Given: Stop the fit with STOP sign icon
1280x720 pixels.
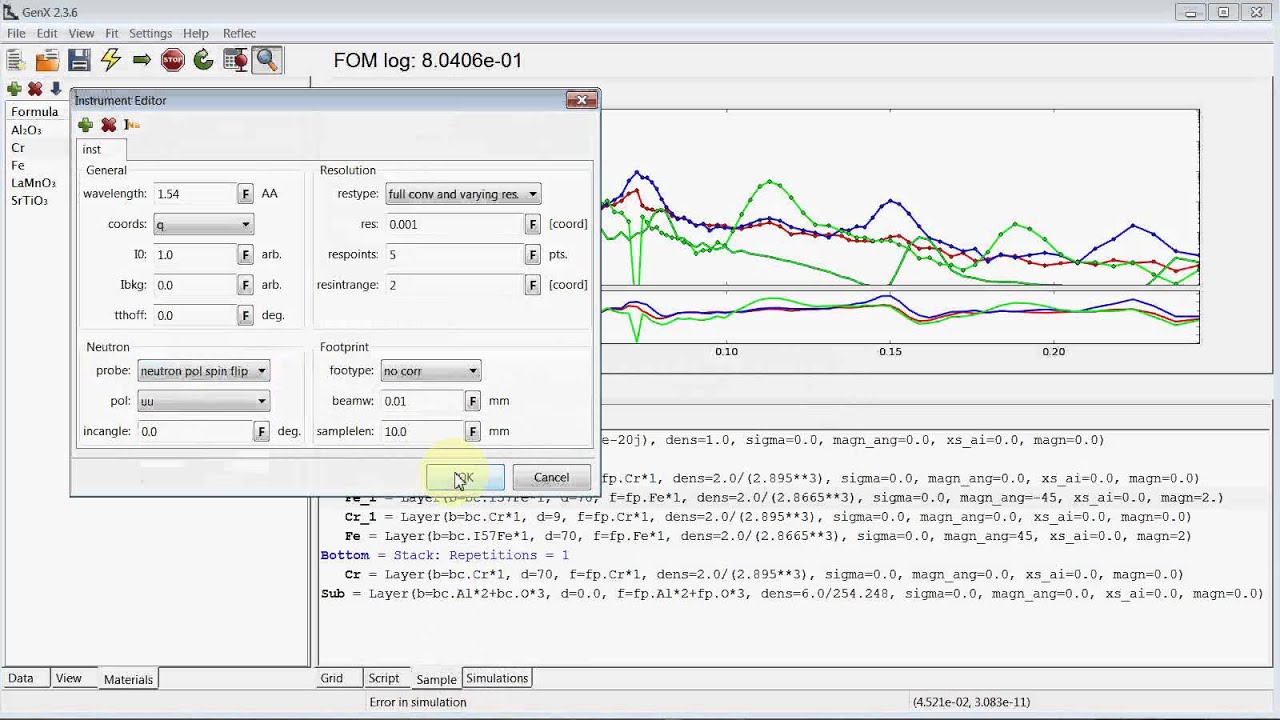Looking at the screenshot, I should [173, 60].
